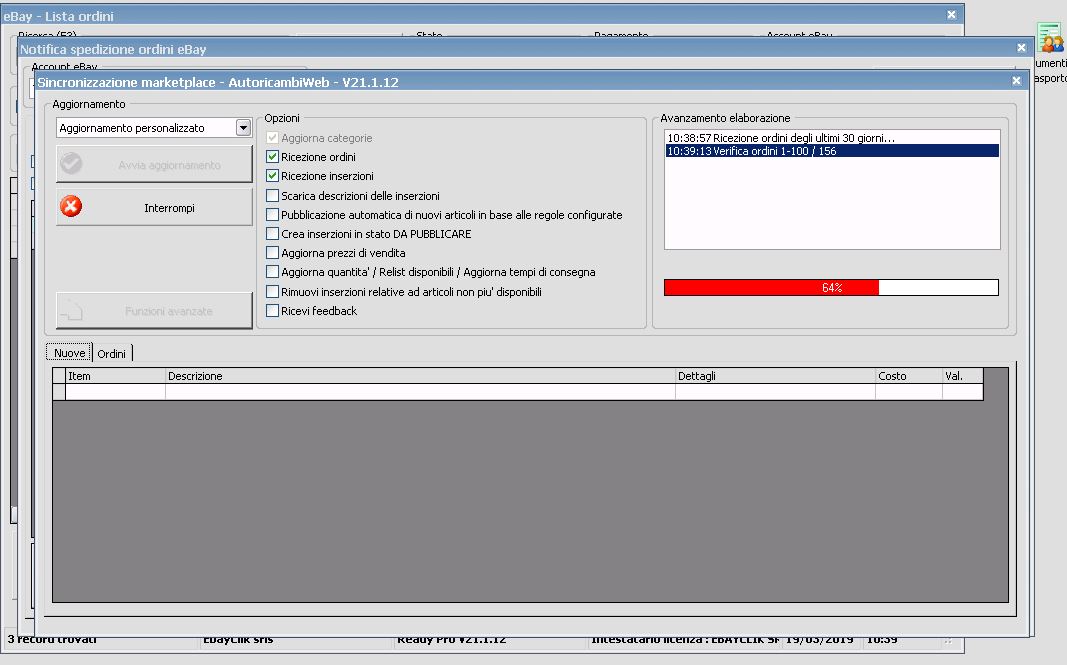Image resolution: width=1067 pixels, height=665 pixels.
Task: Check Crea inserzioni in stato DA PUBBLICARE
Action: pyautogui.click(x=272, y=233)
